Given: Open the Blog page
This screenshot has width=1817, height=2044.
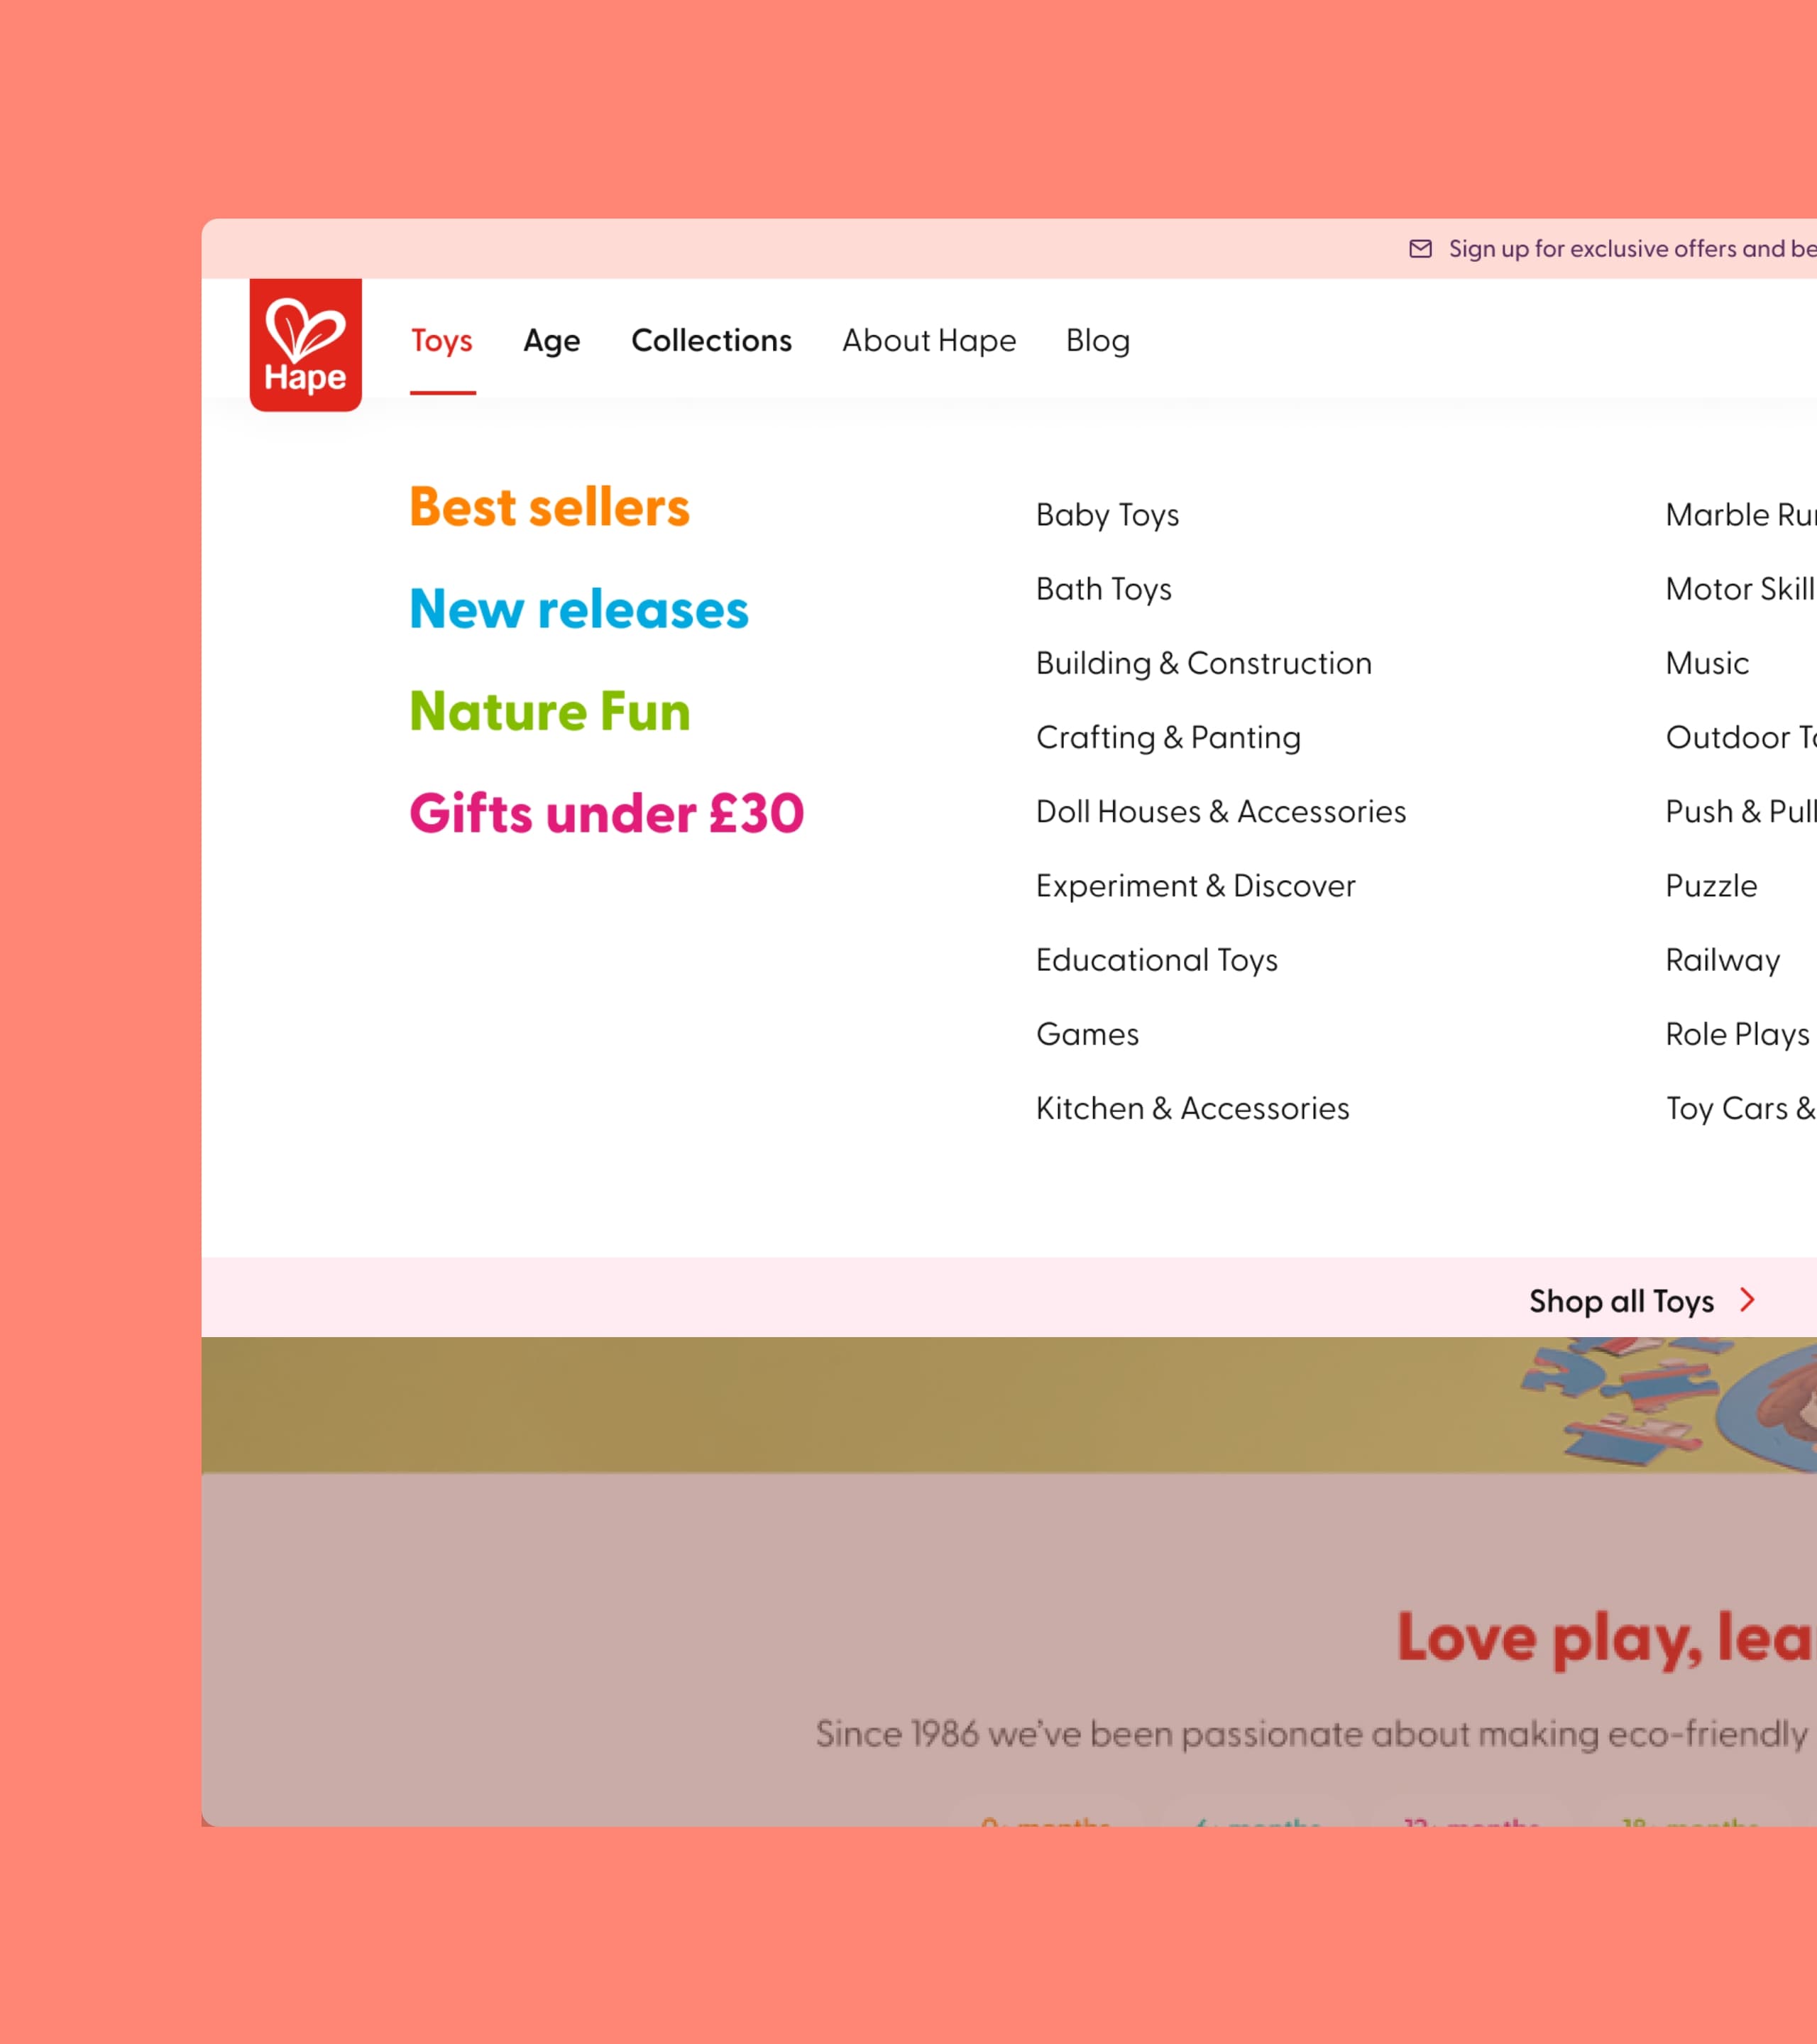Looking at the screenshot, I should [1097, 340].
